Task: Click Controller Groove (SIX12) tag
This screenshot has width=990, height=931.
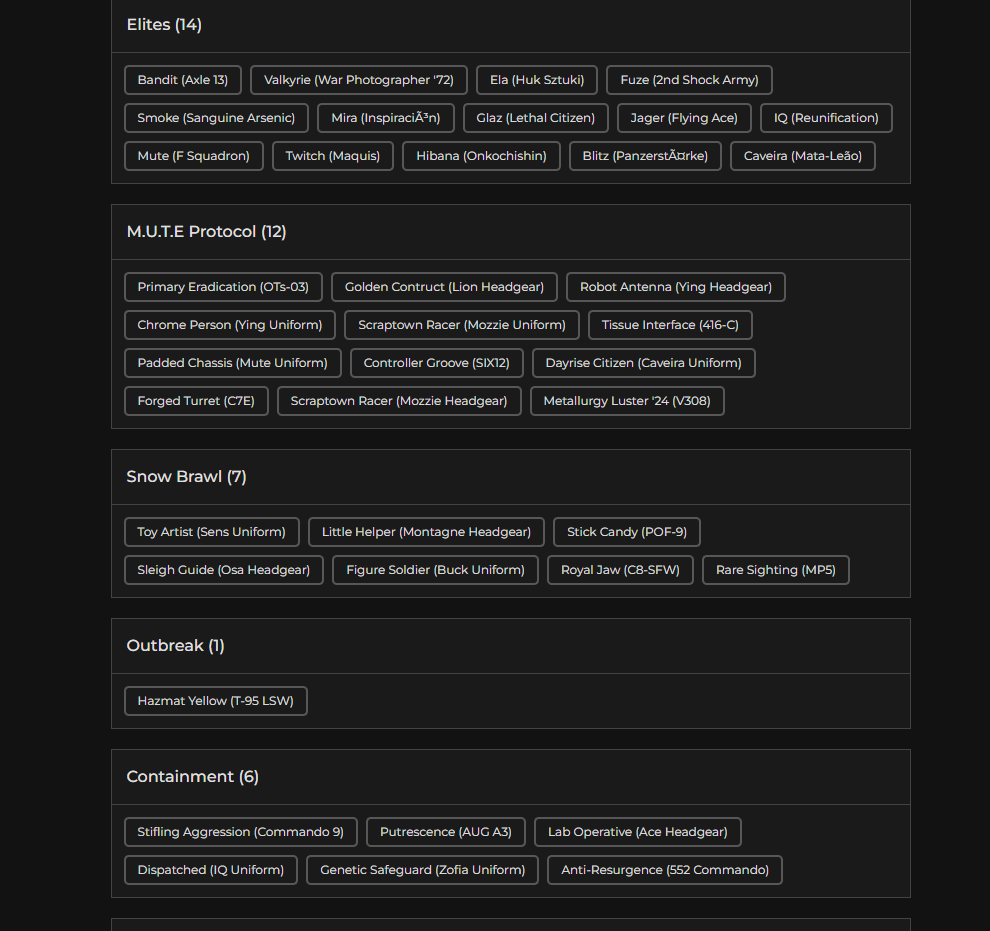Action: point(437,363)
